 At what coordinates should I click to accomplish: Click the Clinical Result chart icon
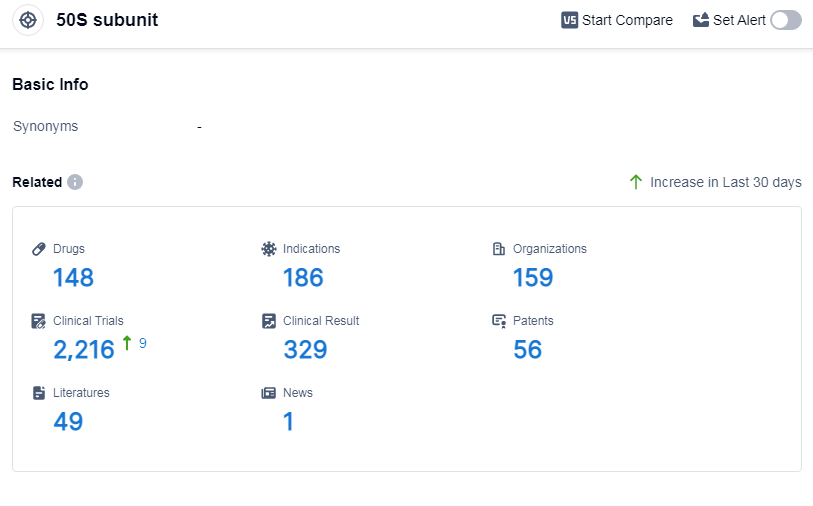pyautogui.click(x=269, y=321)
